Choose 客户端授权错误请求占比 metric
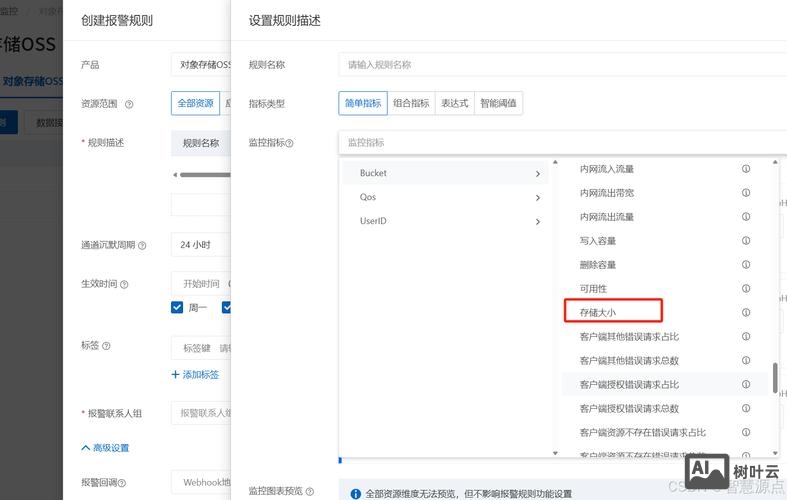The height and width of the screenshot is (500, 787). point(629,385)
